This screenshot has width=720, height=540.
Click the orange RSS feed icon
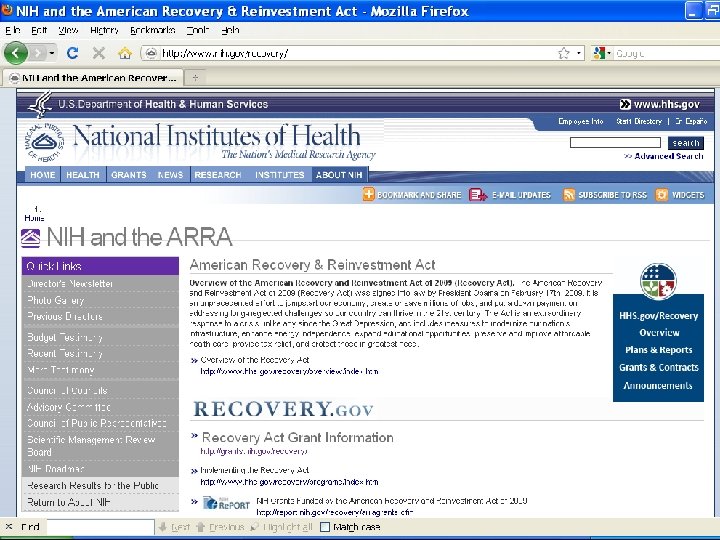(x=569, y=195)
